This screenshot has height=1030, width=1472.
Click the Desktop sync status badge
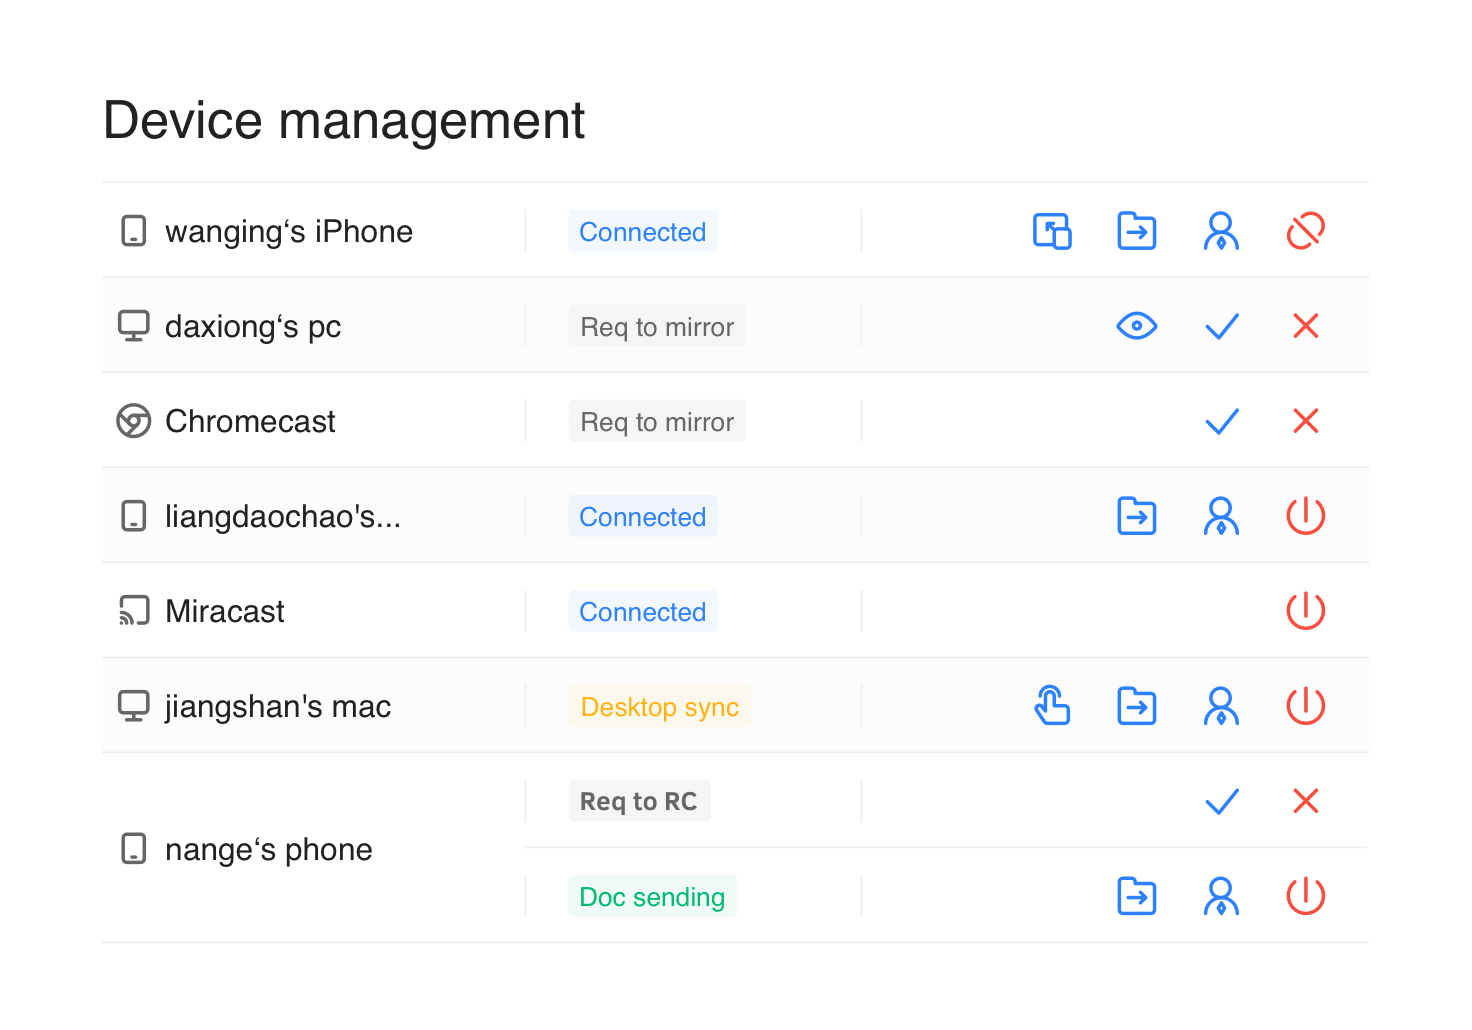click(659, 707)
